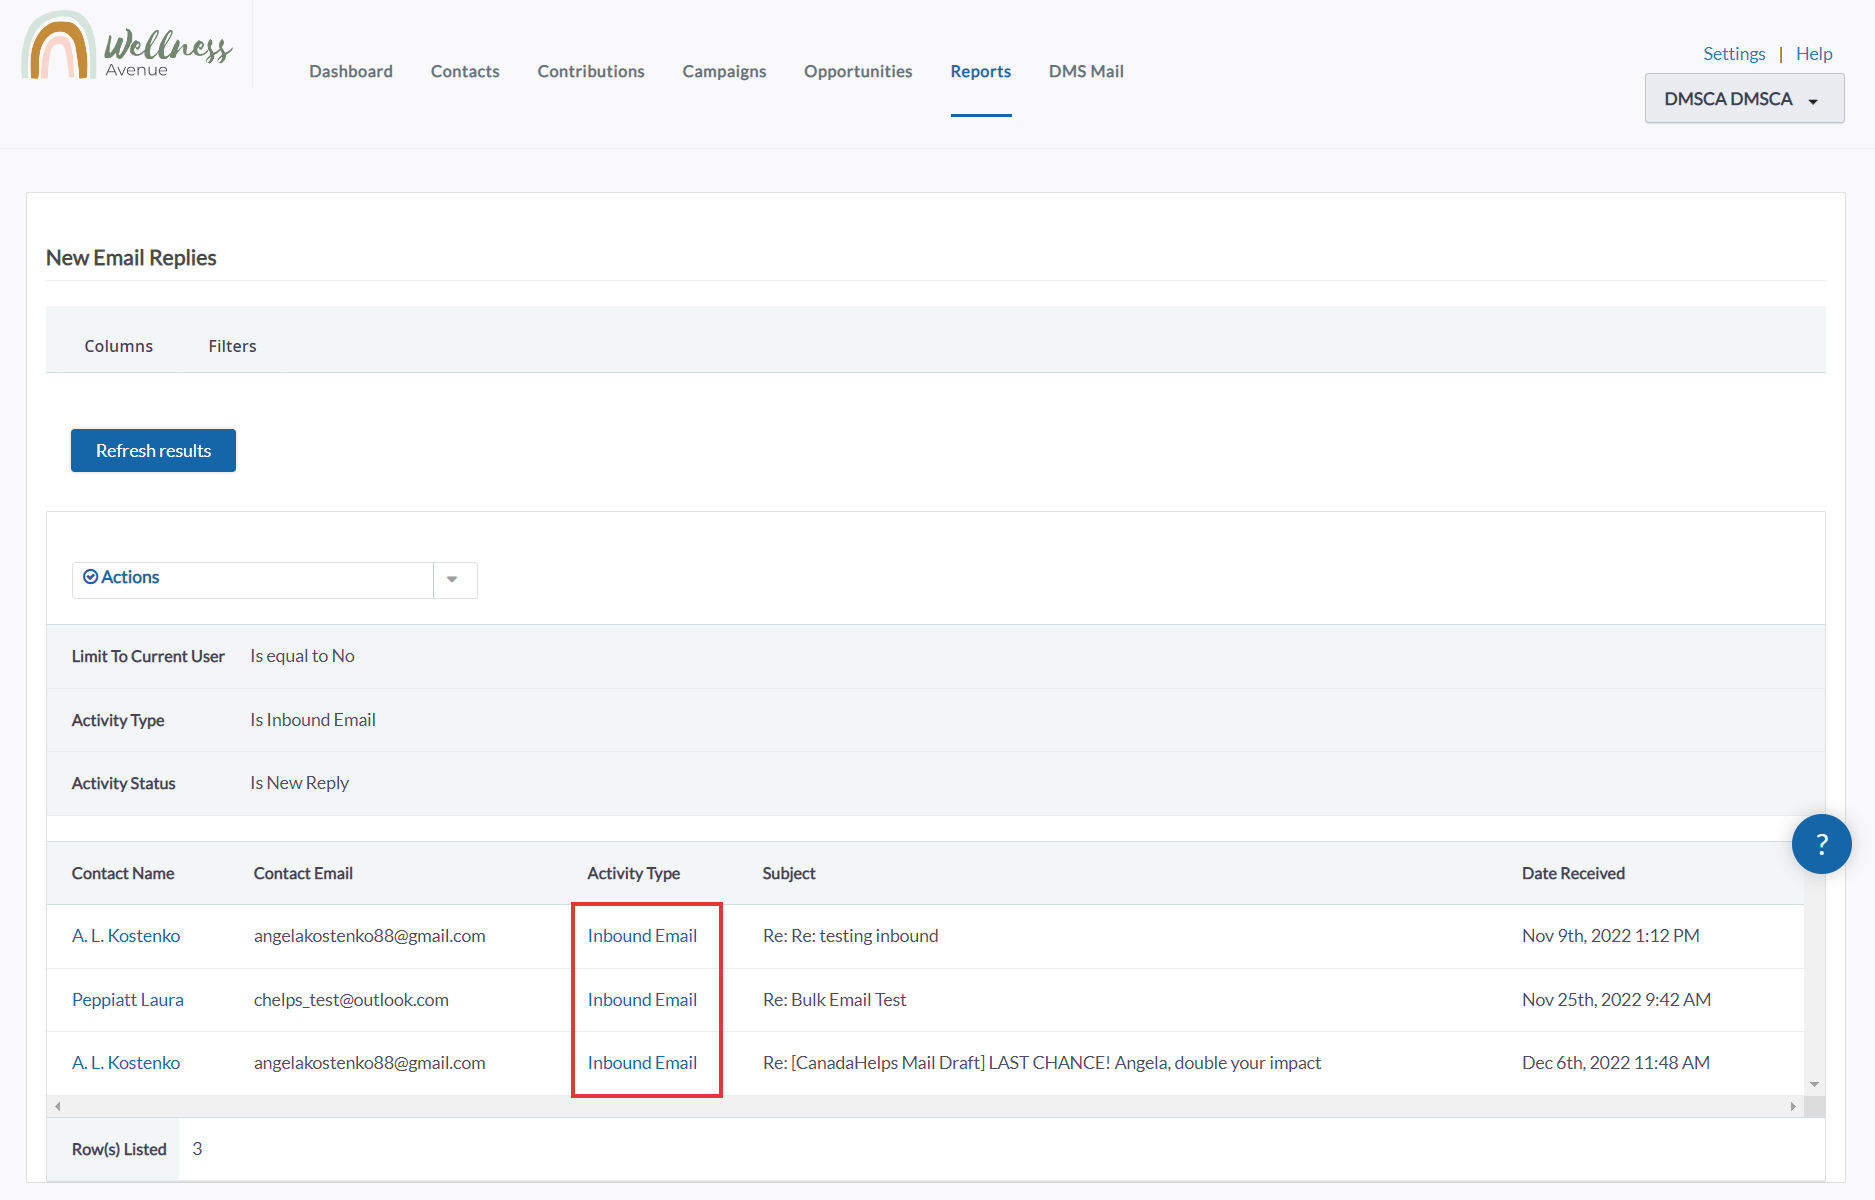Click angelakostenko88@gmail.com in the Dec 6th row

(x=370, y=1063)
